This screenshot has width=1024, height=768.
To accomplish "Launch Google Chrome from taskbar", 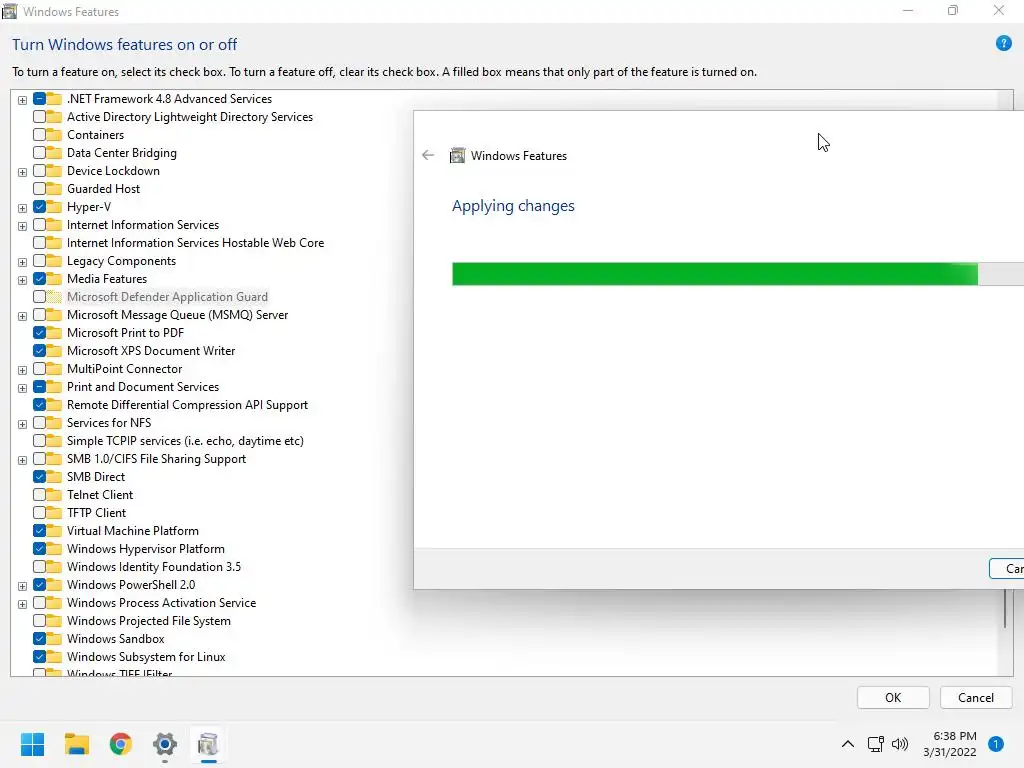I will pos(121,744).
